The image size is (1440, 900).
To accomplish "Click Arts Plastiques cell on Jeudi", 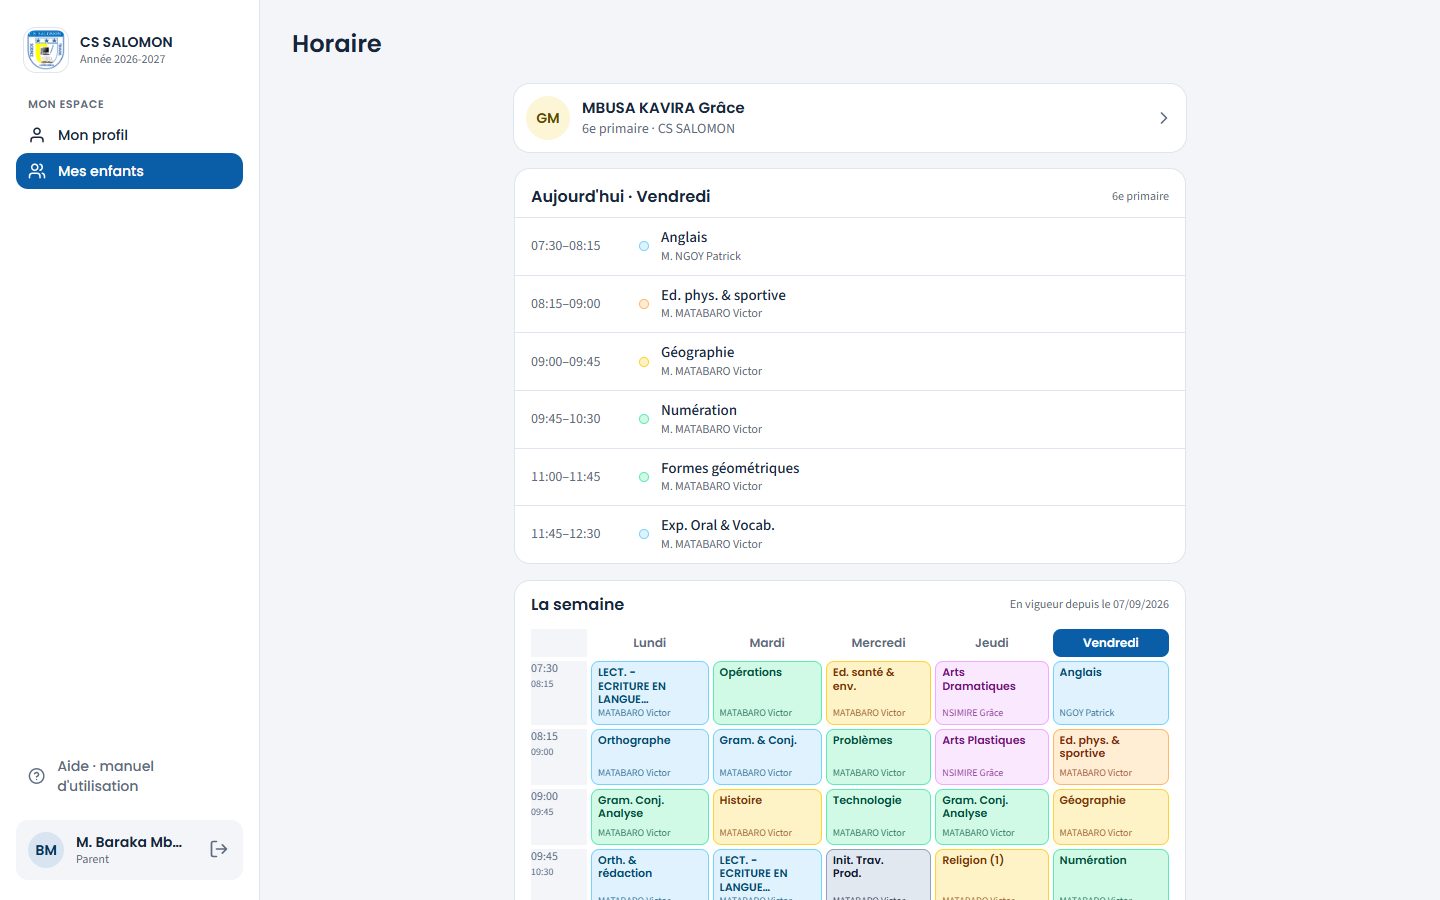I will [x=992, y=757].
